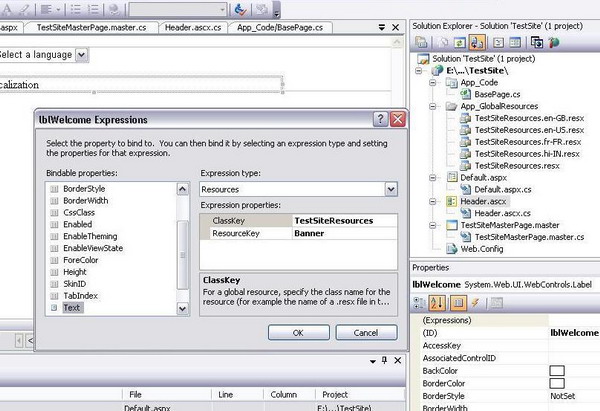Collapse the TestSiteMasterPage.master node
600x411 pixels.
pos(433,225)
